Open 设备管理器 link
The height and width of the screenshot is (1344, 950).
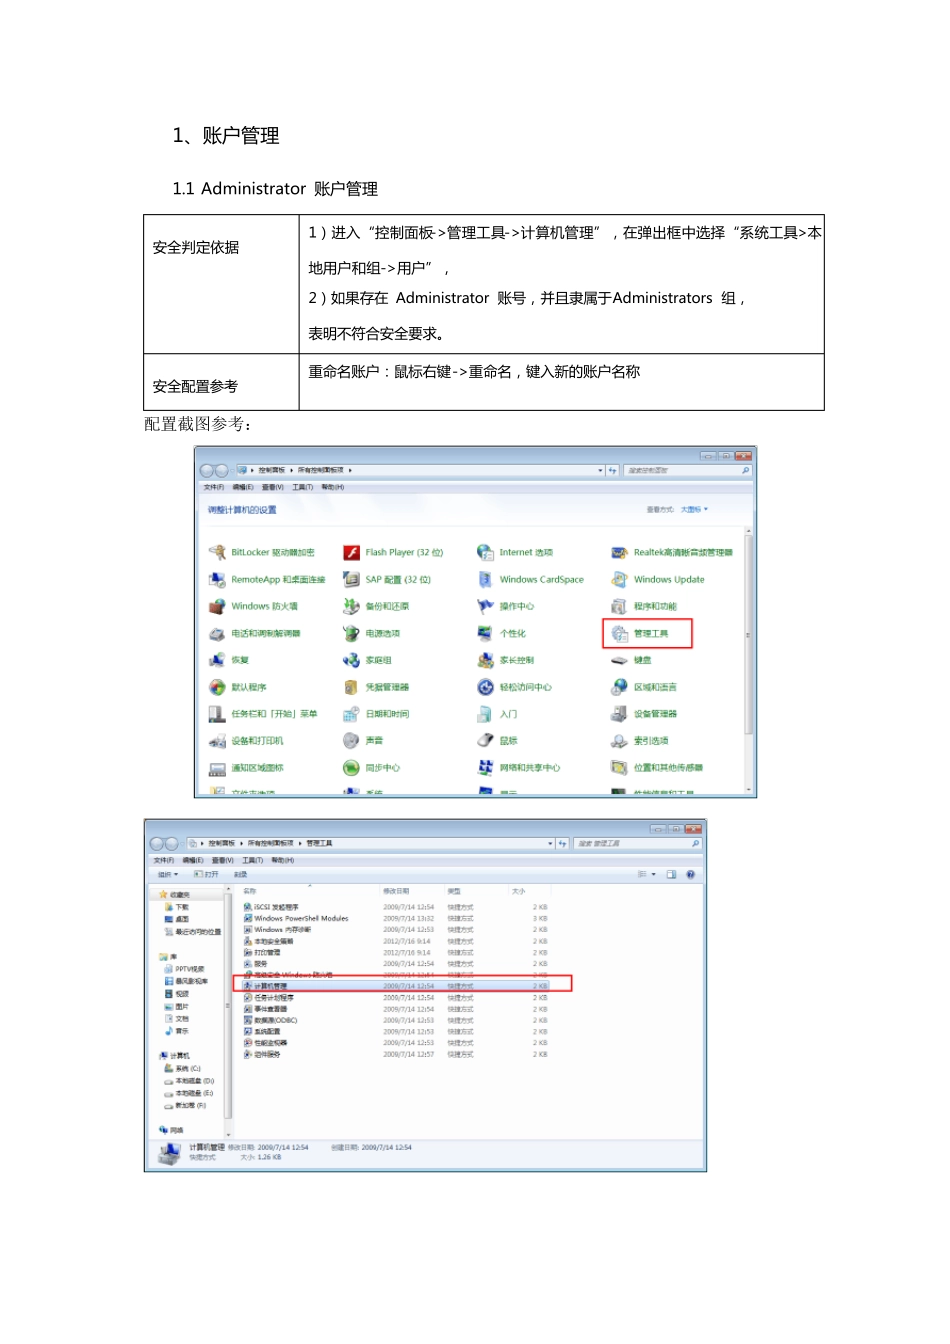click(x=644, y=714)
